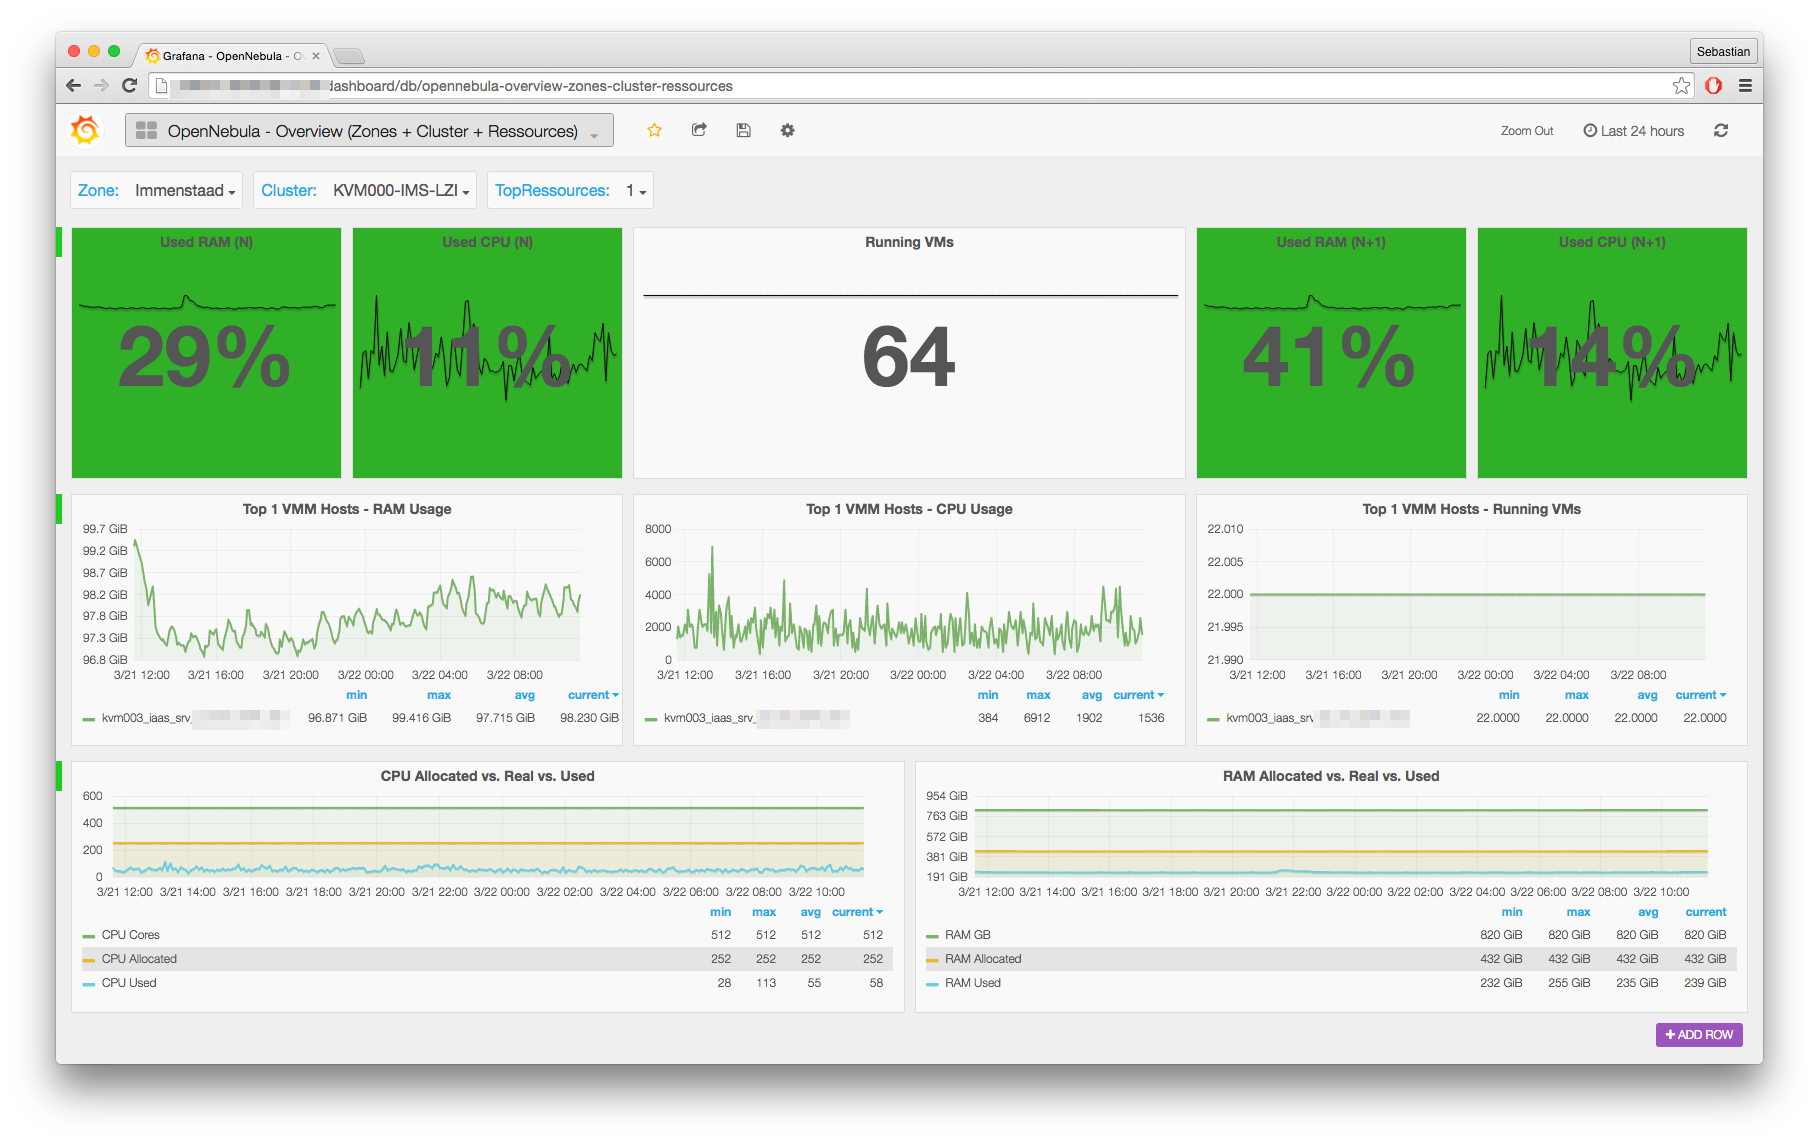Open the Grafana logo side menu
This screenshot has height=1144, width=1819.
[85, 130]
